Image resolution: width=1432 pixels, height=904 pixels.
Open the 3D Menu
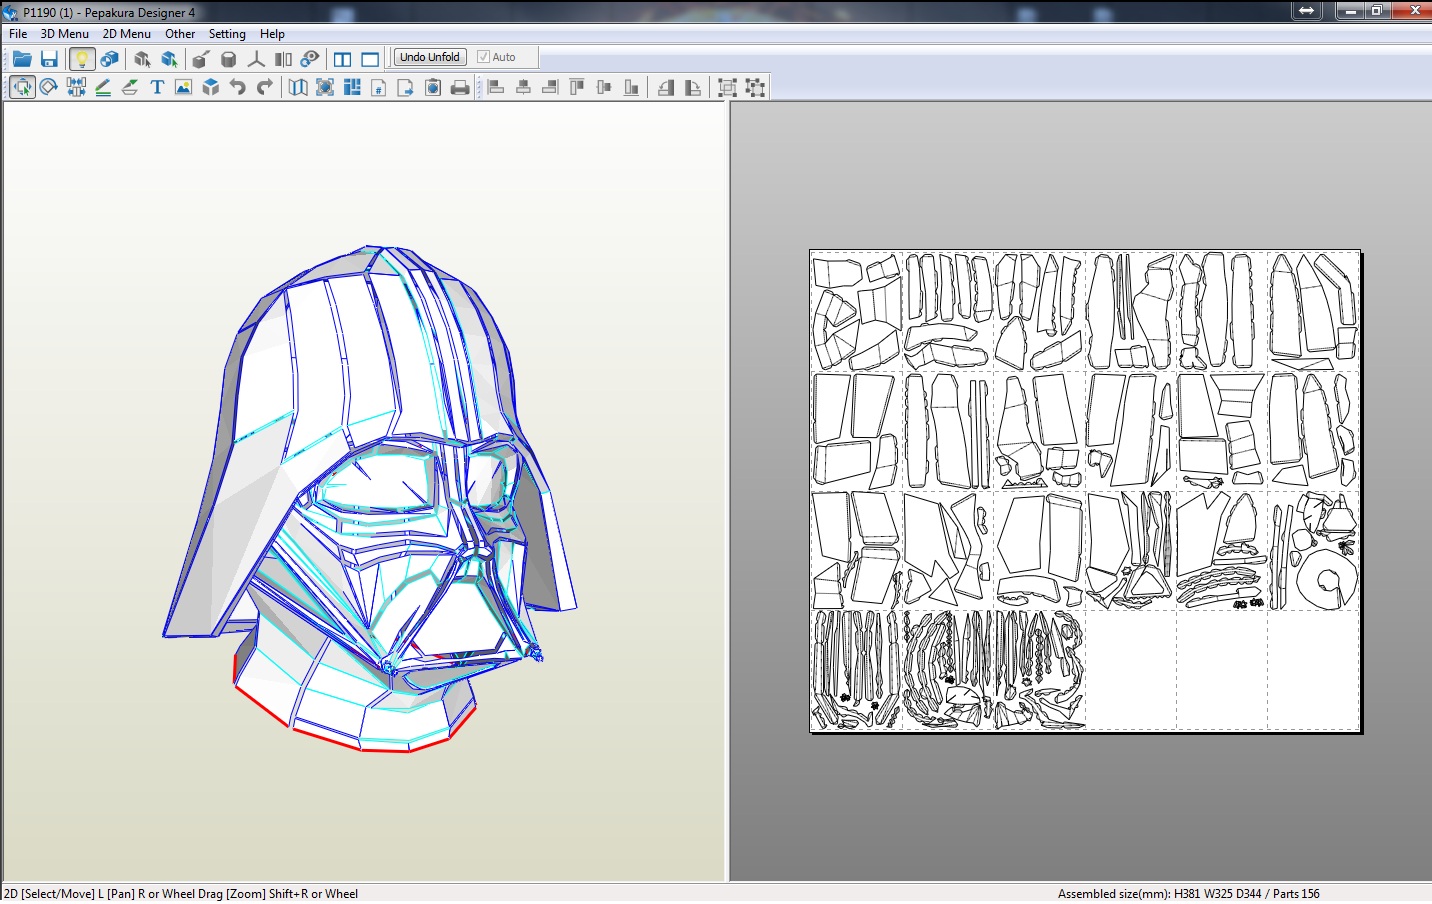click(64, 33)
